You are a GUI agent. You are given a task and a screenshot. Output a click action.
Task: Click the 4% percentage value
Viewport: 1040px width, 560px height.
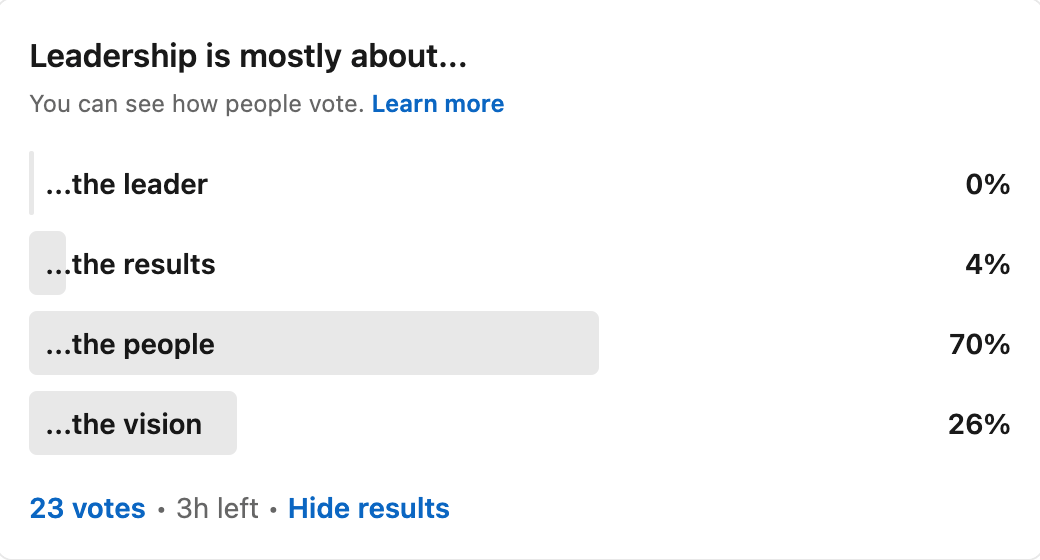(x=988, y=264)
